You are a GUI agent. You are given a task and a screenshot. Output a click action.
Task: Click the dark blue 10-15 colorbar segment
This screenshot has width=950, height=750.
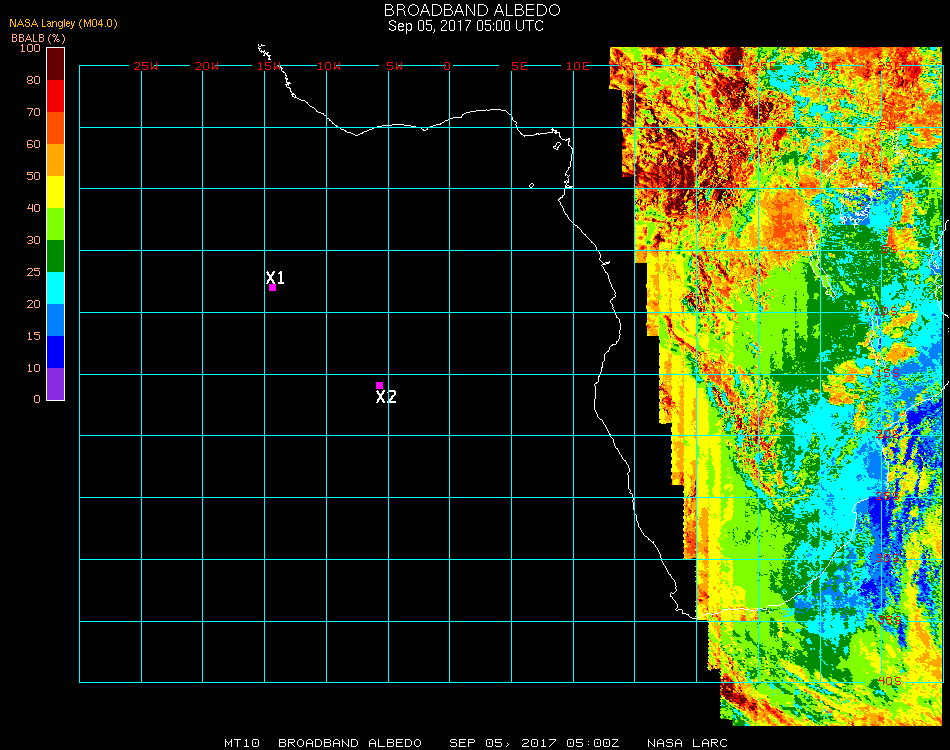tap(56, 352)
